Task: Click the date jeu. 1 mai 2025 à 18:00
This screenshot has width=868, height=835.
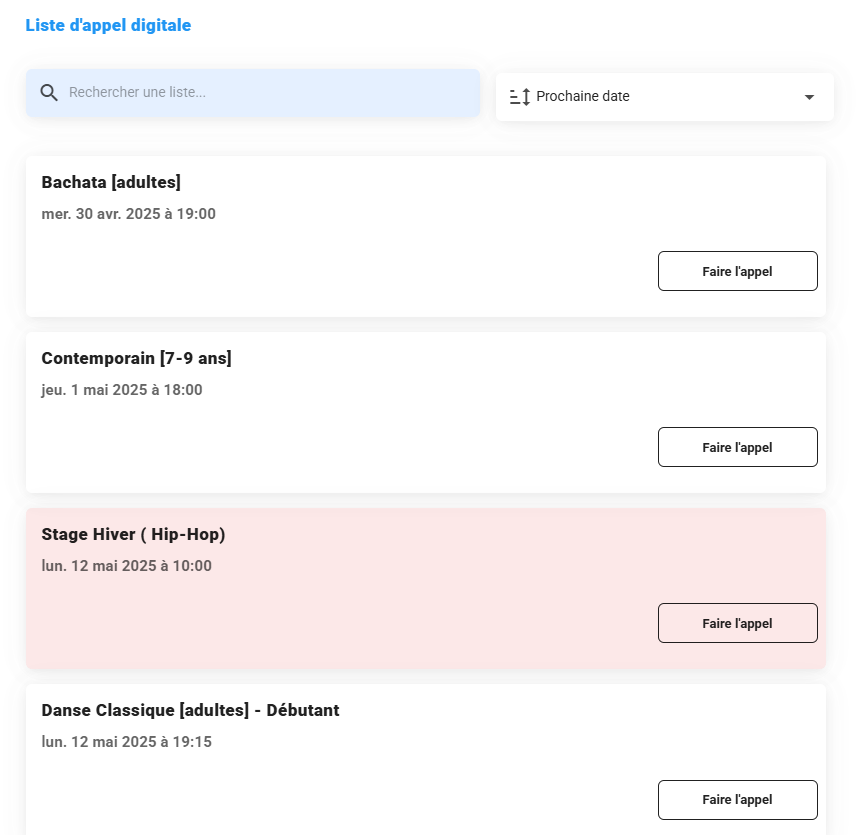Action: (x=122, y=390)
